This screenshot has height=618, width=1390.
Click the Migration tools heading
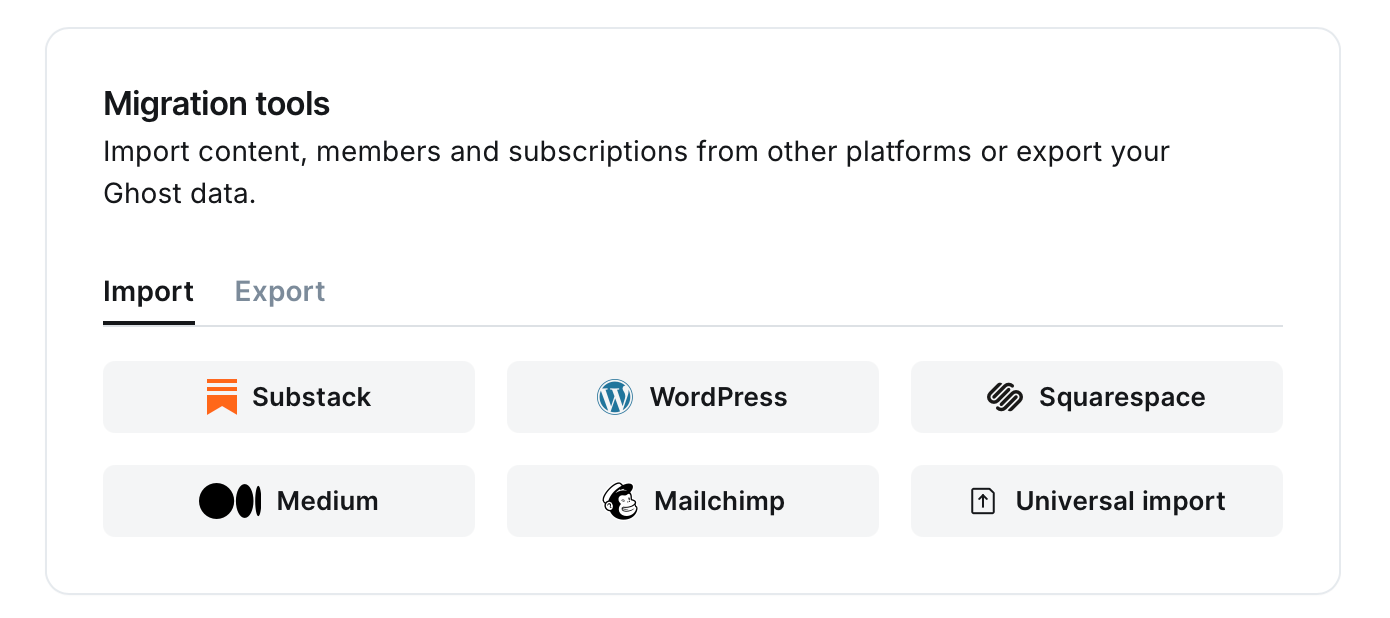(x=217, y=104)
